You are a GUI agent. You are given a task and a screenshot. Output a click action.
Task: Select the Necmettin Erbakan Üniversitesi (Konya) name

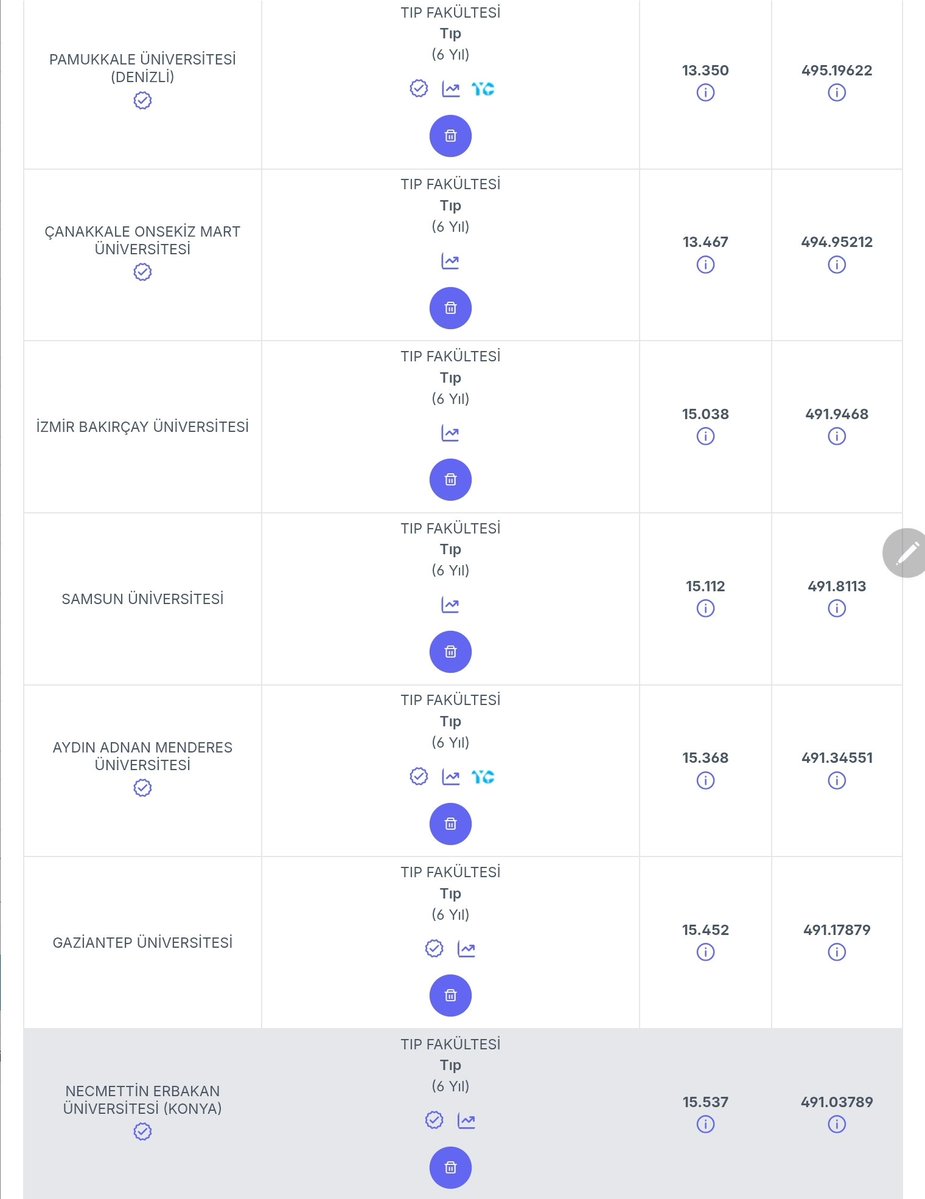pyautogui.click(x=142, y=1100)
